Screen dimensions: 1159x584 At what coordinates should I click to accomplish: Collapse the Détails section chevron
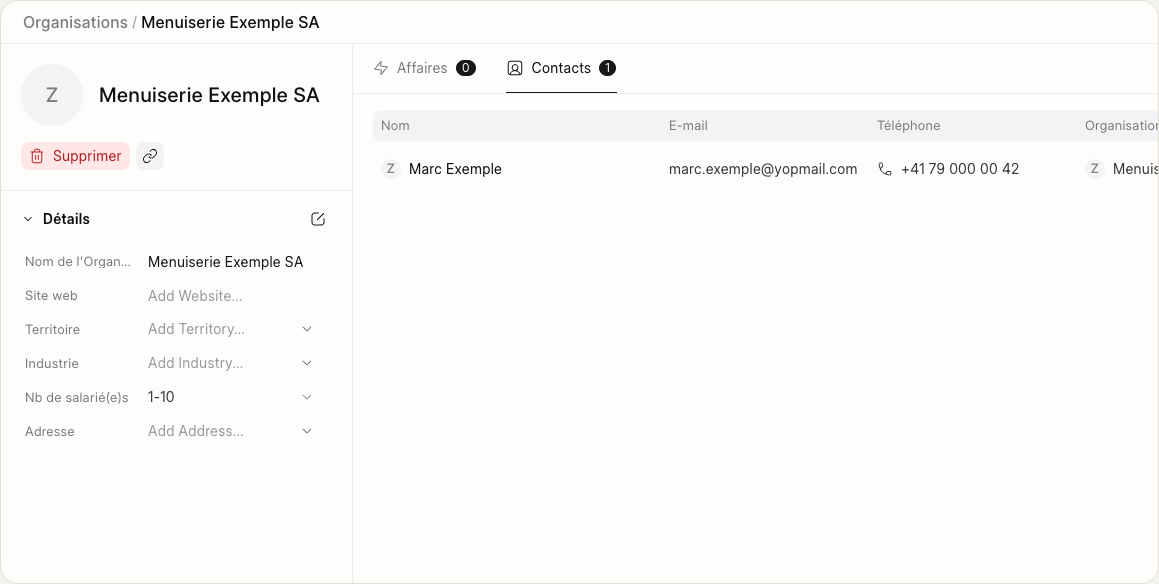[x=28, y=219]
